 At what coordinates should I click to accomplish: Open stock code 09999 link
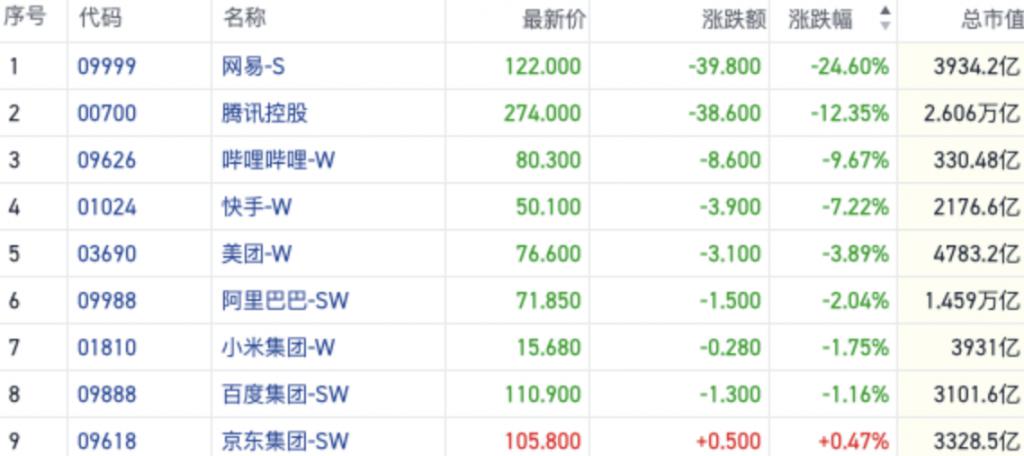106,67
